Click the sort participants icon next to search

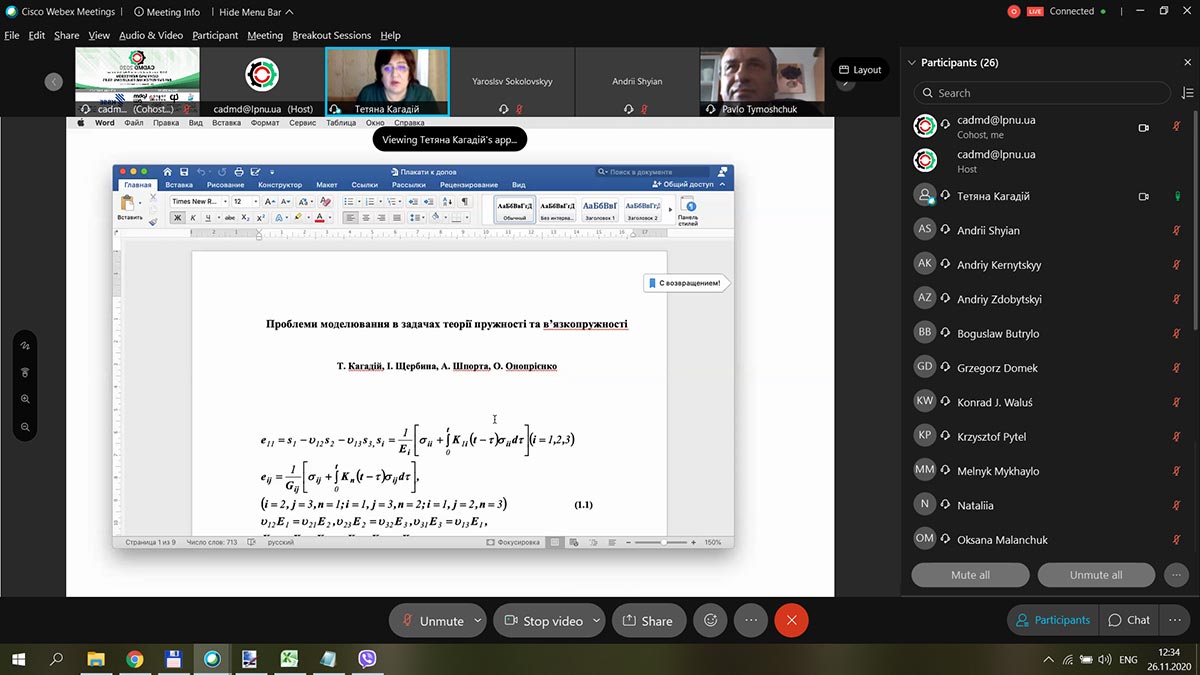1187,93
